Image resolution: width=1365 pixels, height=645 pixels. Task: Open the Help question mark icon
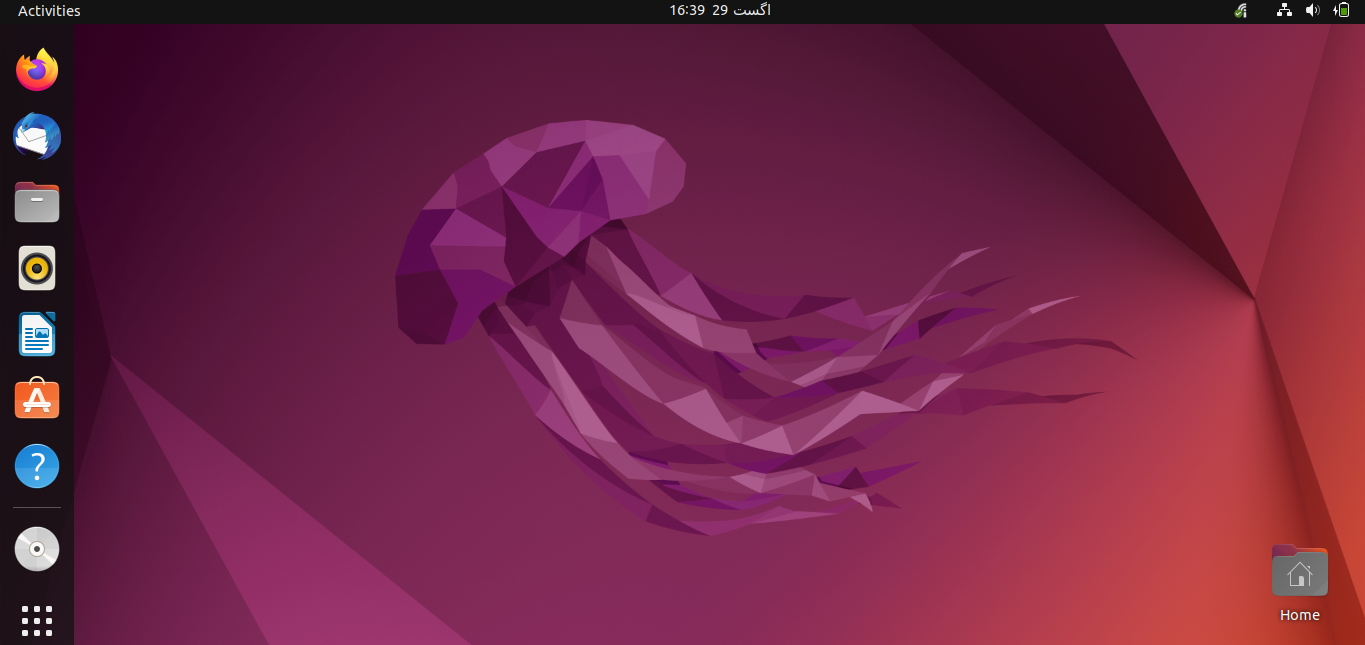[x=37, y=466]
